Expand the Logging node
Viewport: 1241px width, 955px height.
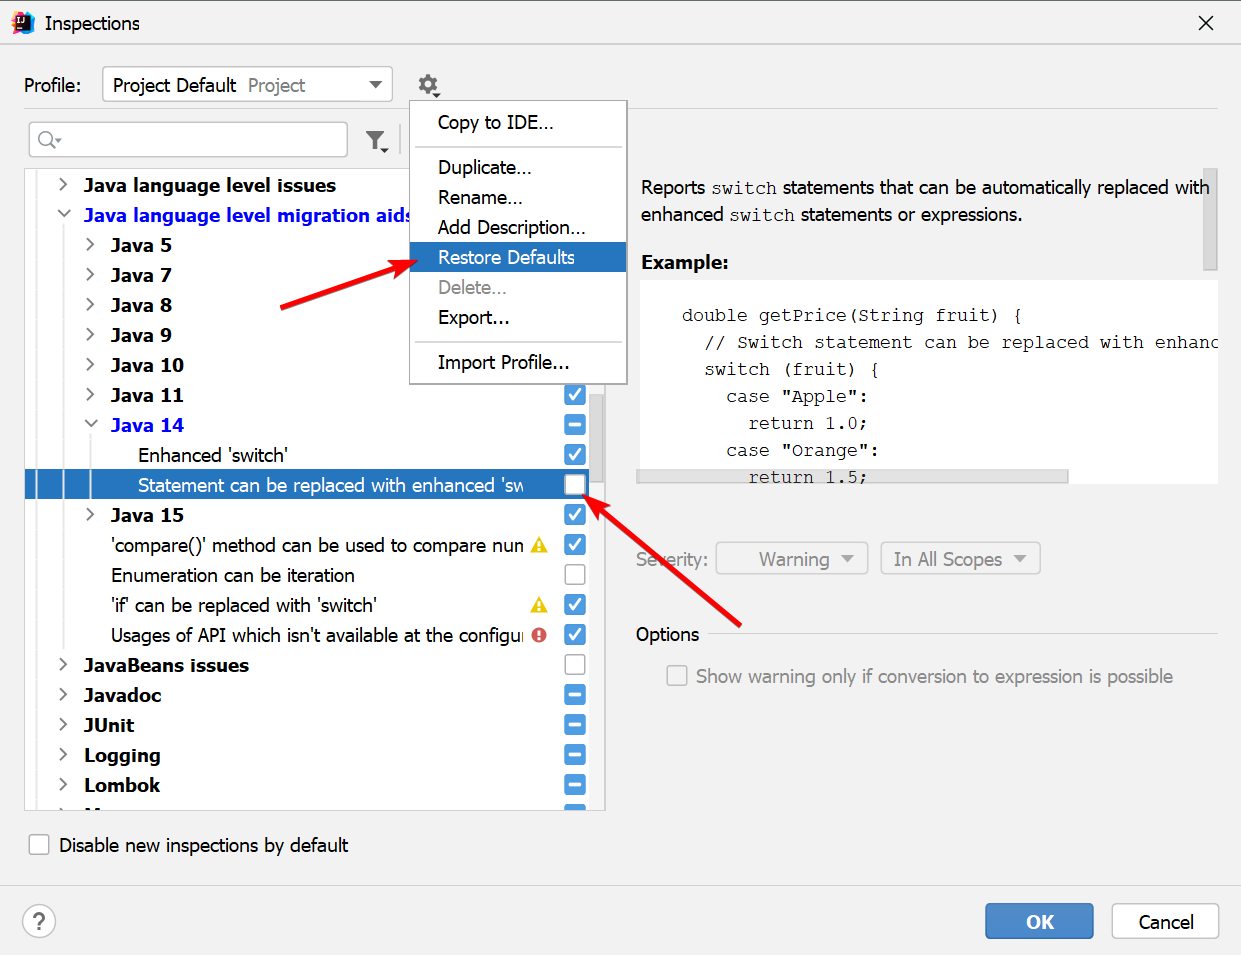[x=63, y=755]
